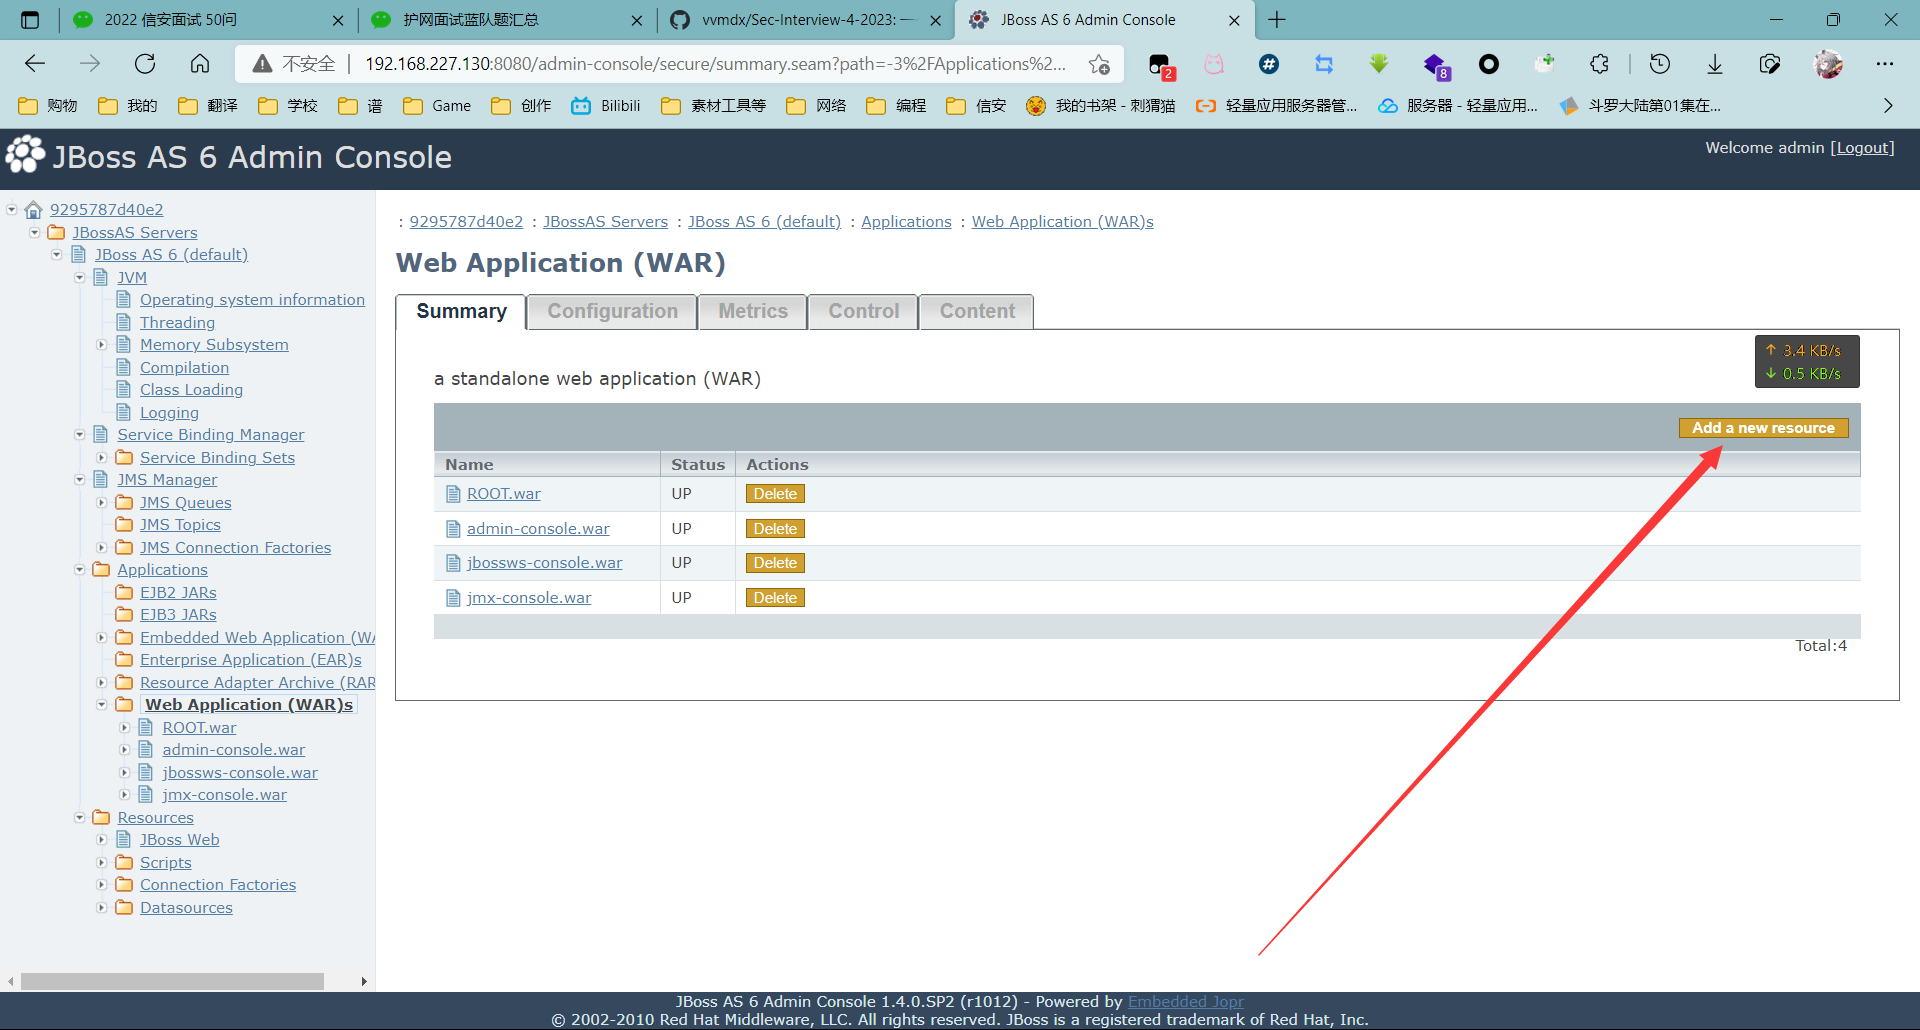Collapse the JMS Manager tree node

80,479
